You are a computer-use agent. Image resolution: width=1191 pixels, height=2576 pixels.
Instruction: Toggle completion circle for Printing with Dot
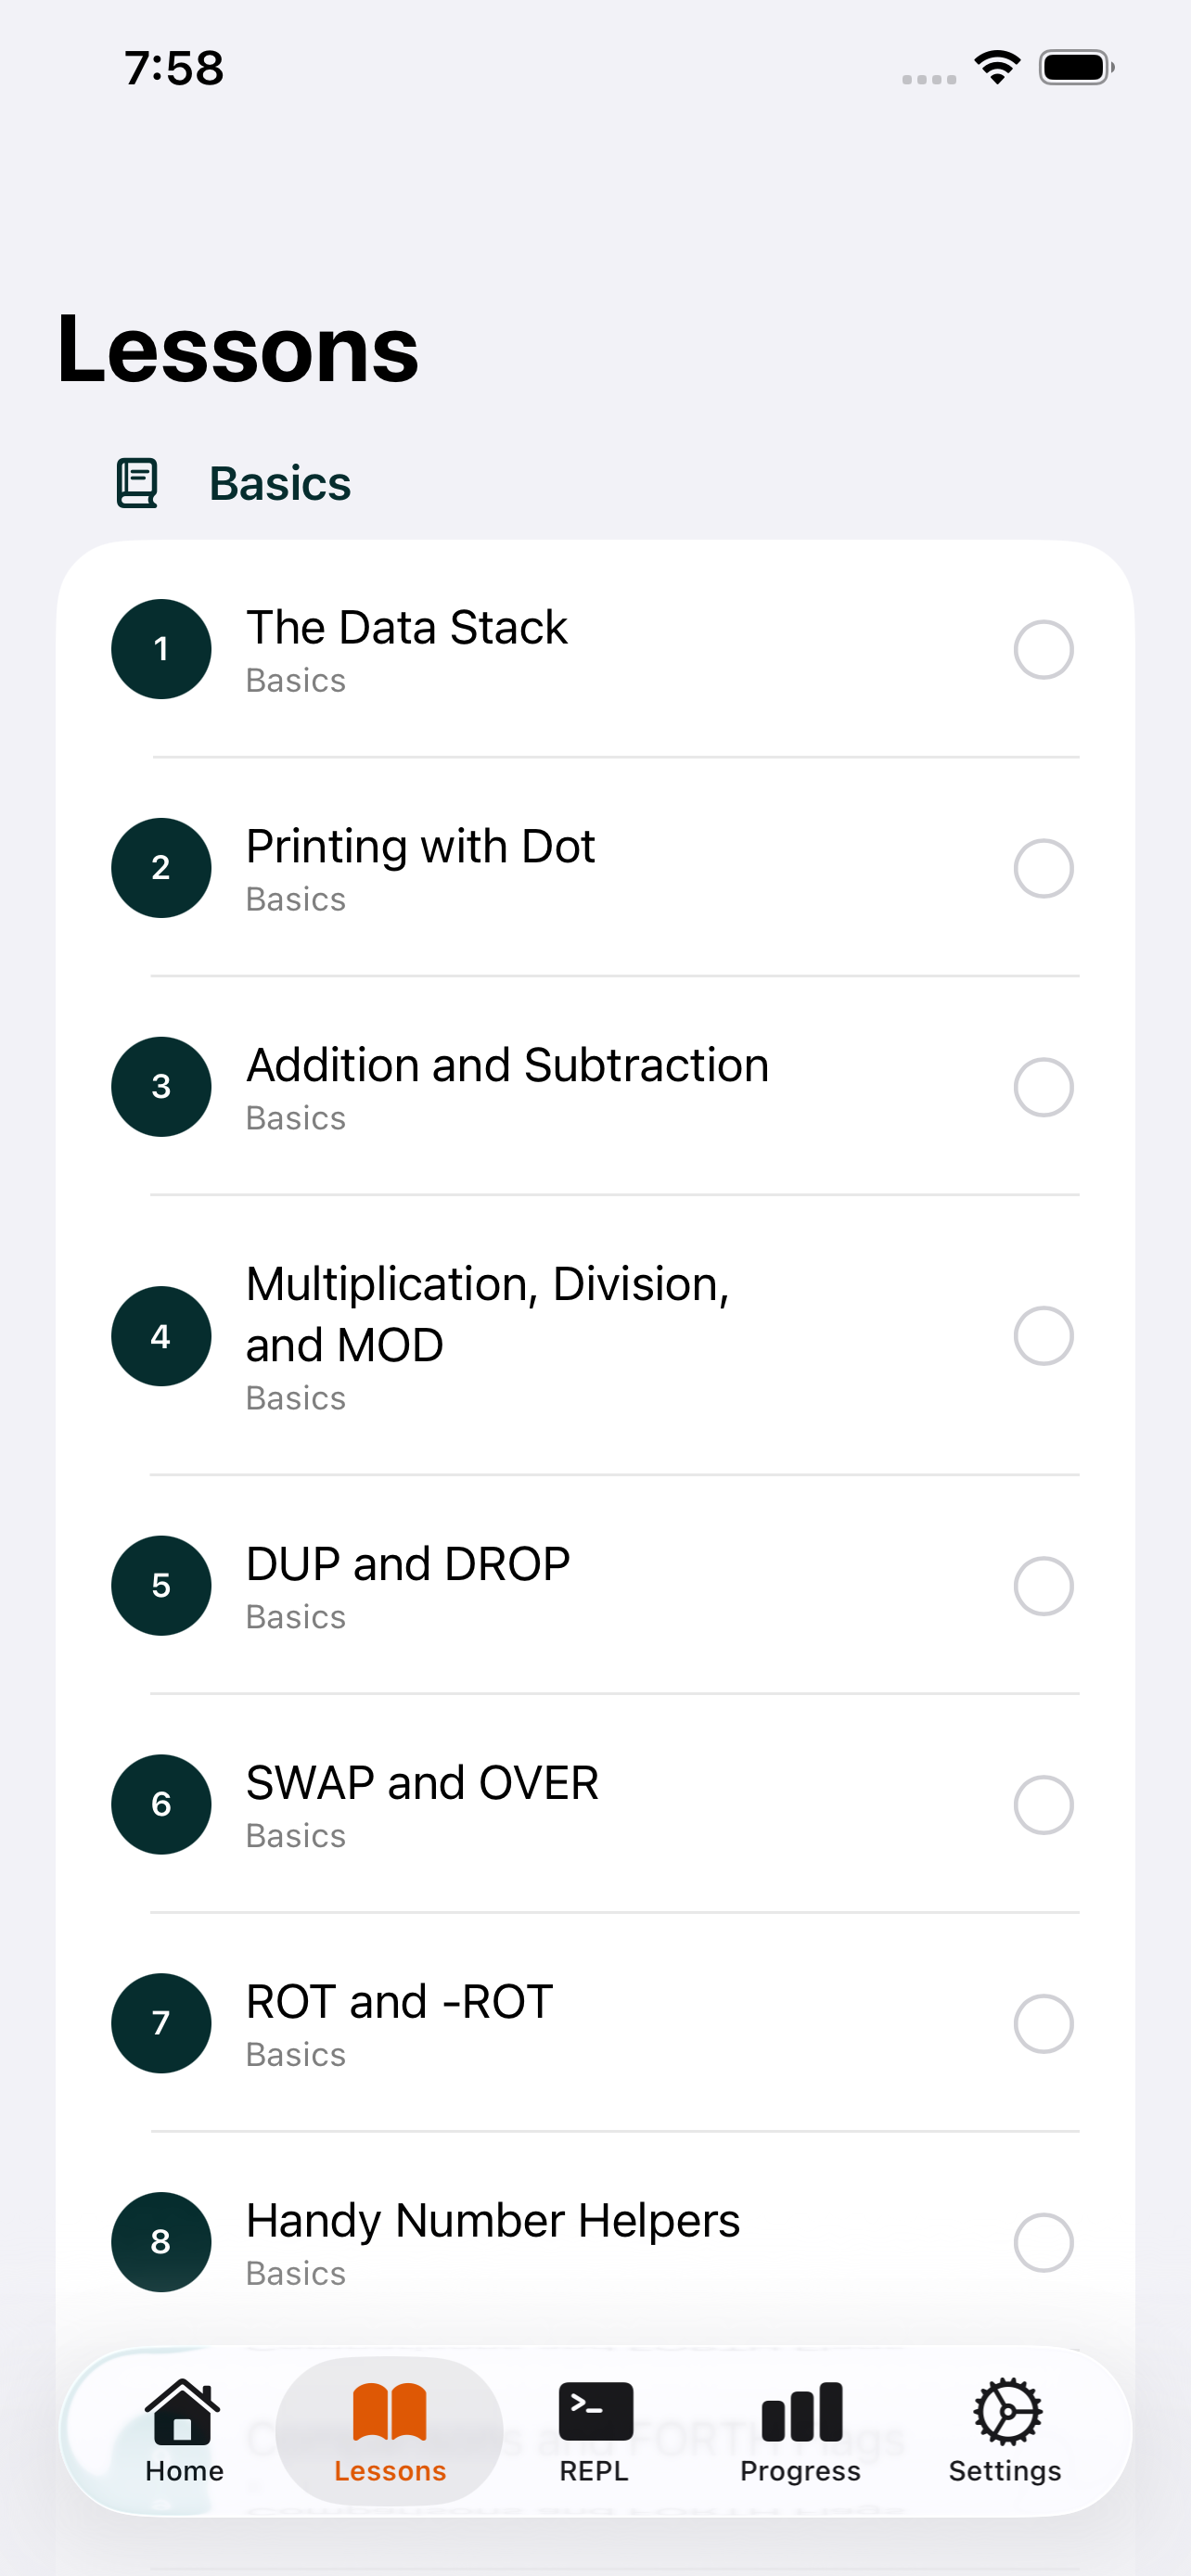tap(1043, 868)
